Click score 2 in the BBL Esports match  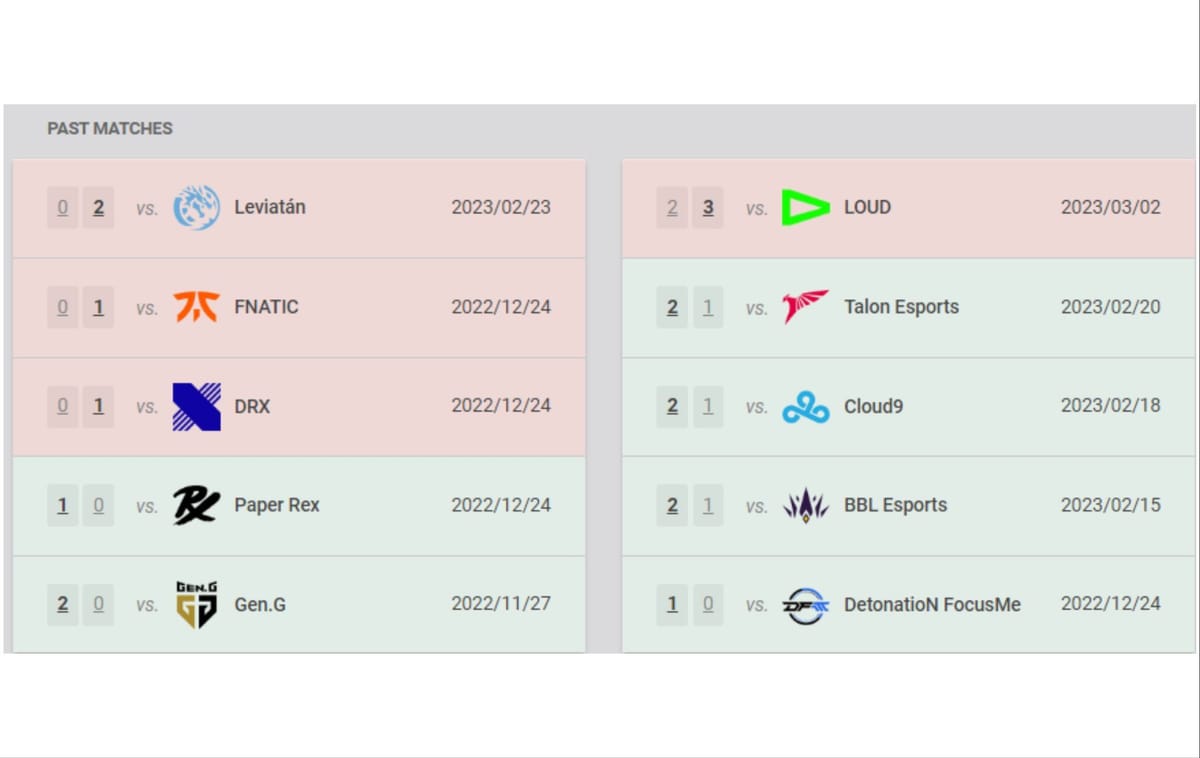click(x=672, y=505)
